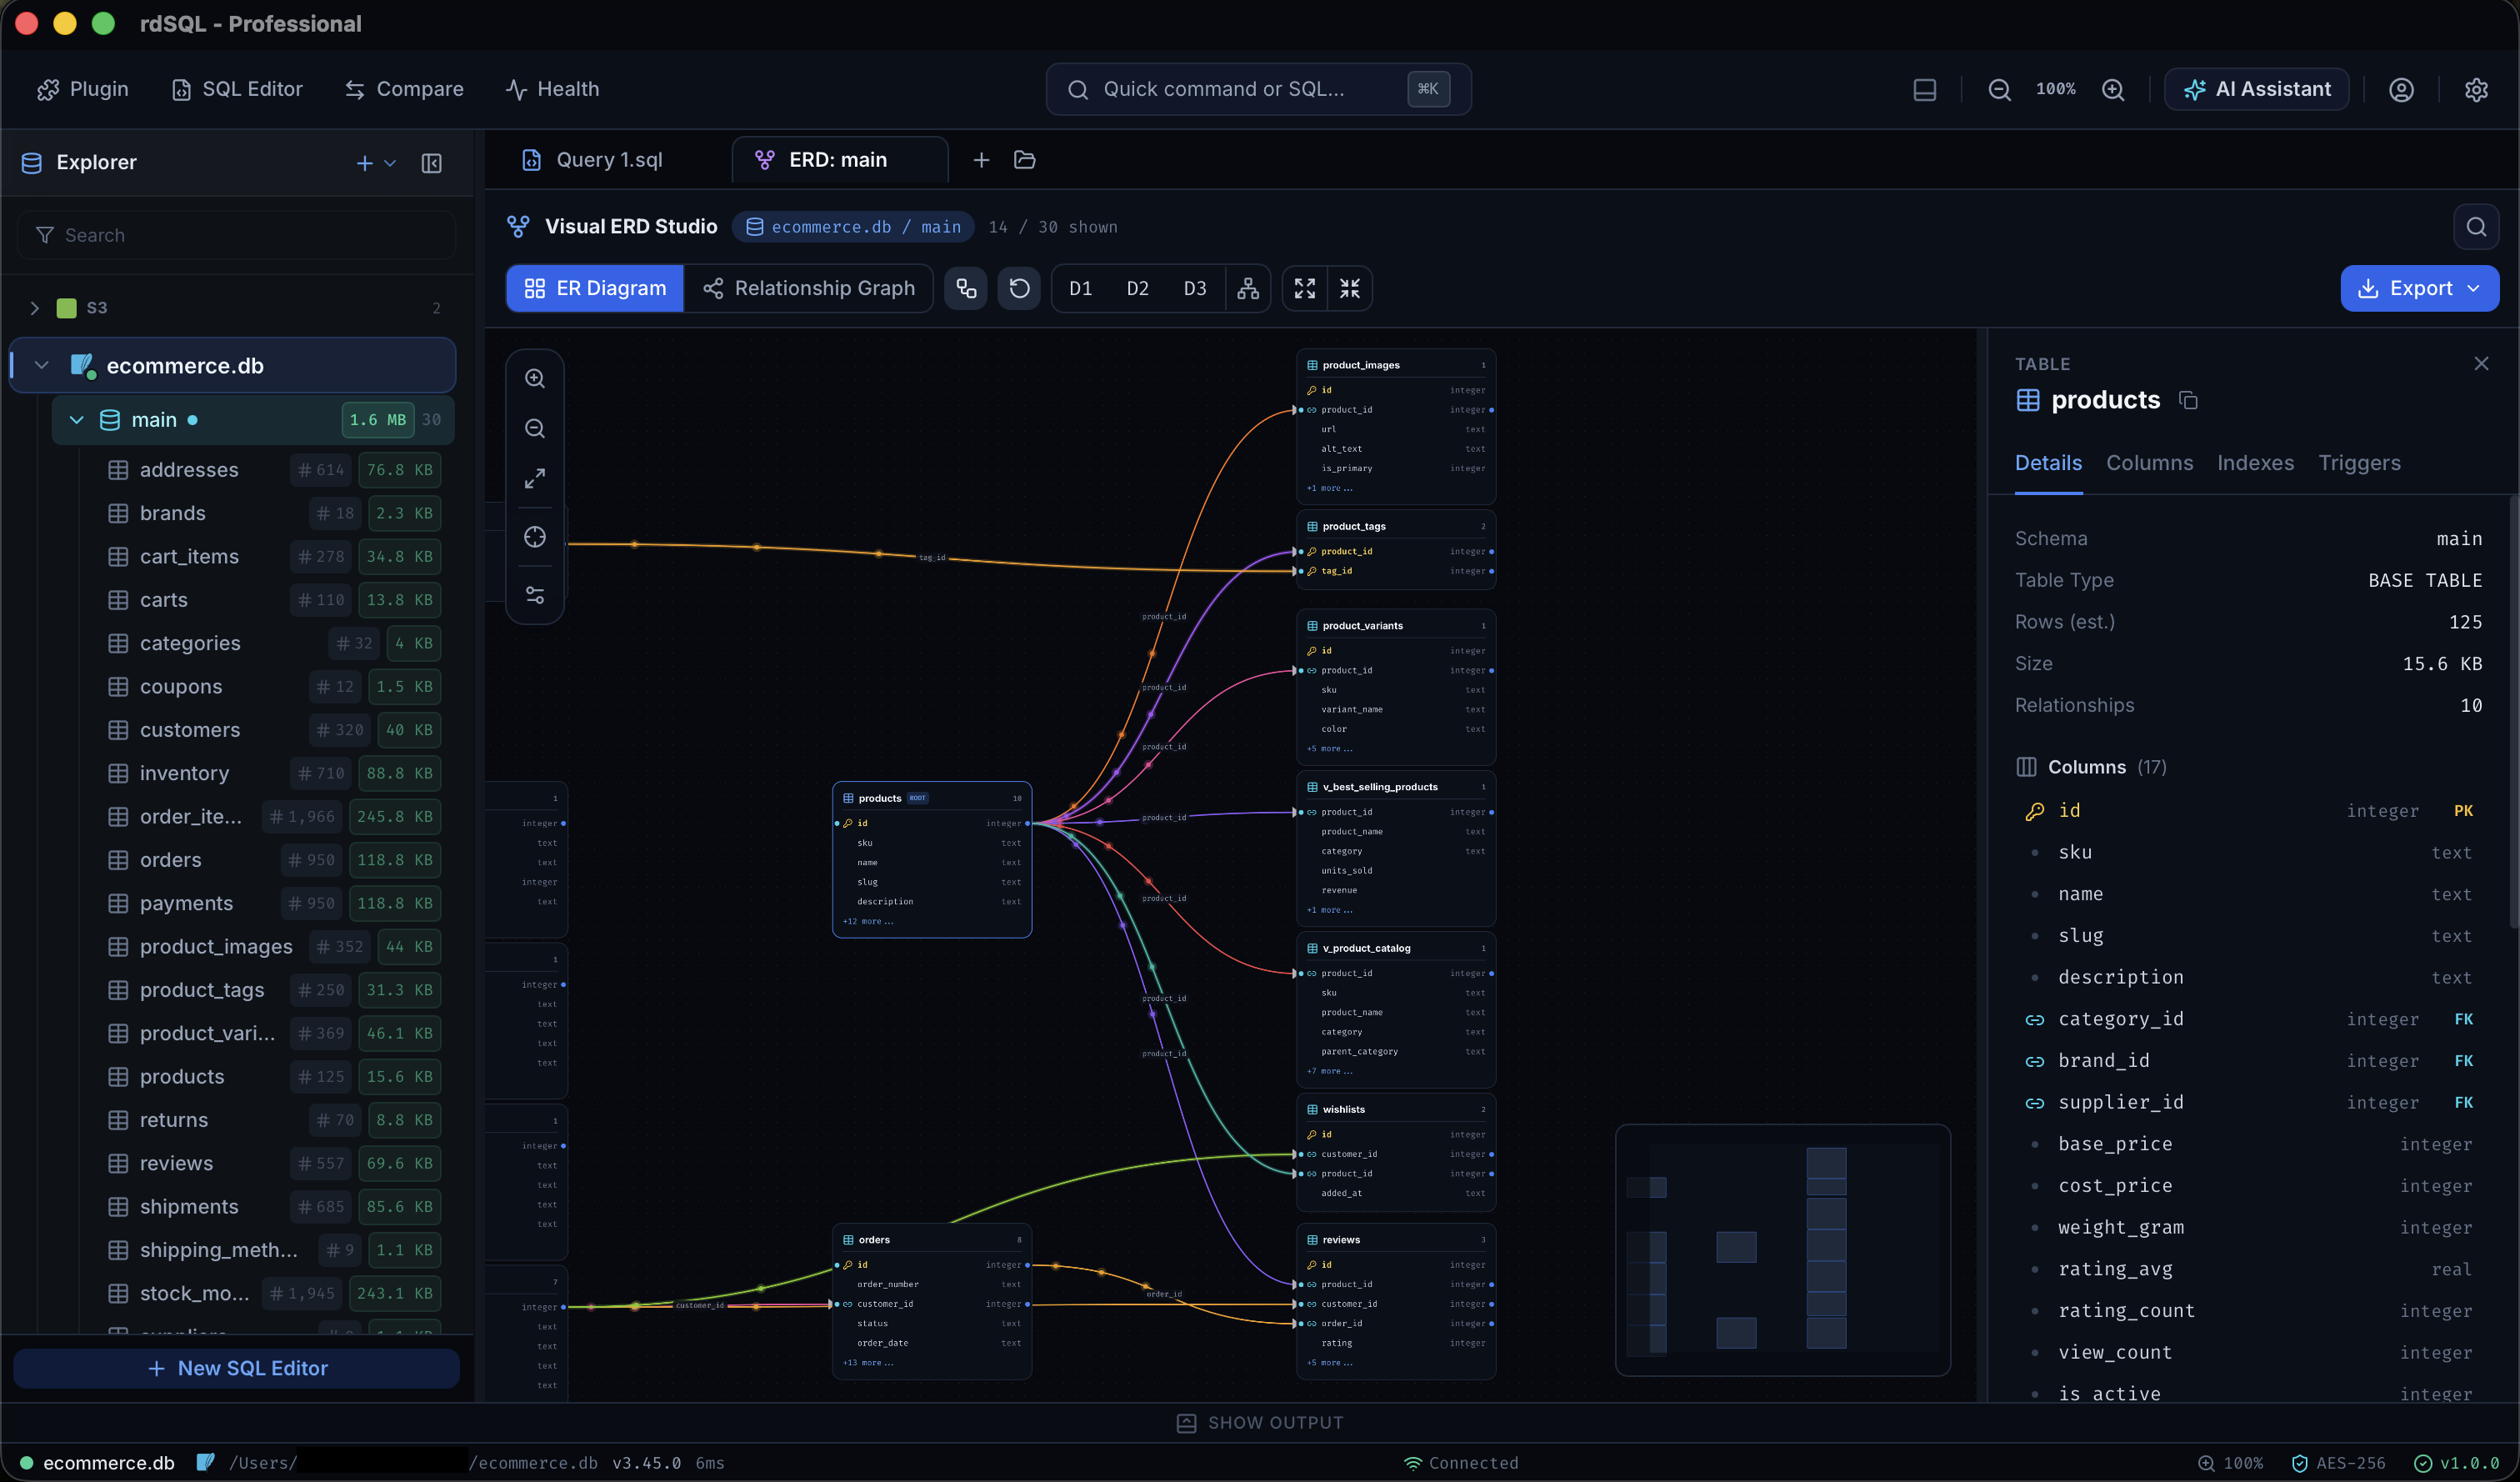2520x1482 pixels.
Task: Set depth to D1
Action: tap(1080, 288)
